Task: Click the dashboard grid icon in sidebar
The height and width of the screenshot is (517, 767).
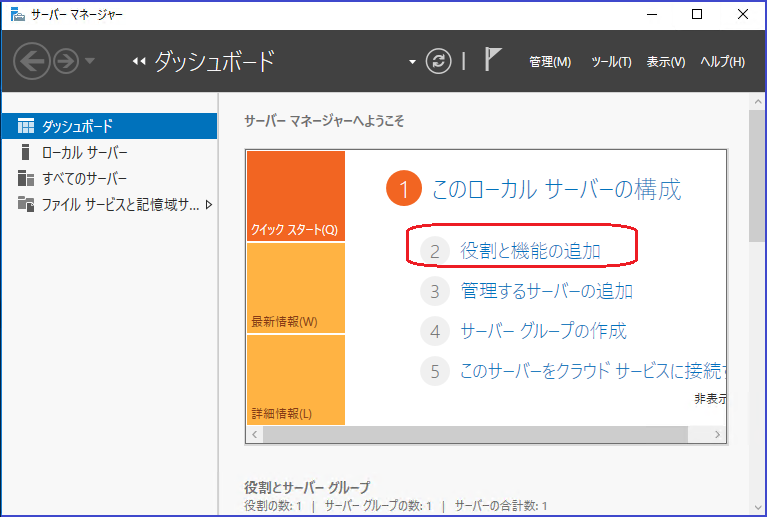Action: tap(26, 126)
